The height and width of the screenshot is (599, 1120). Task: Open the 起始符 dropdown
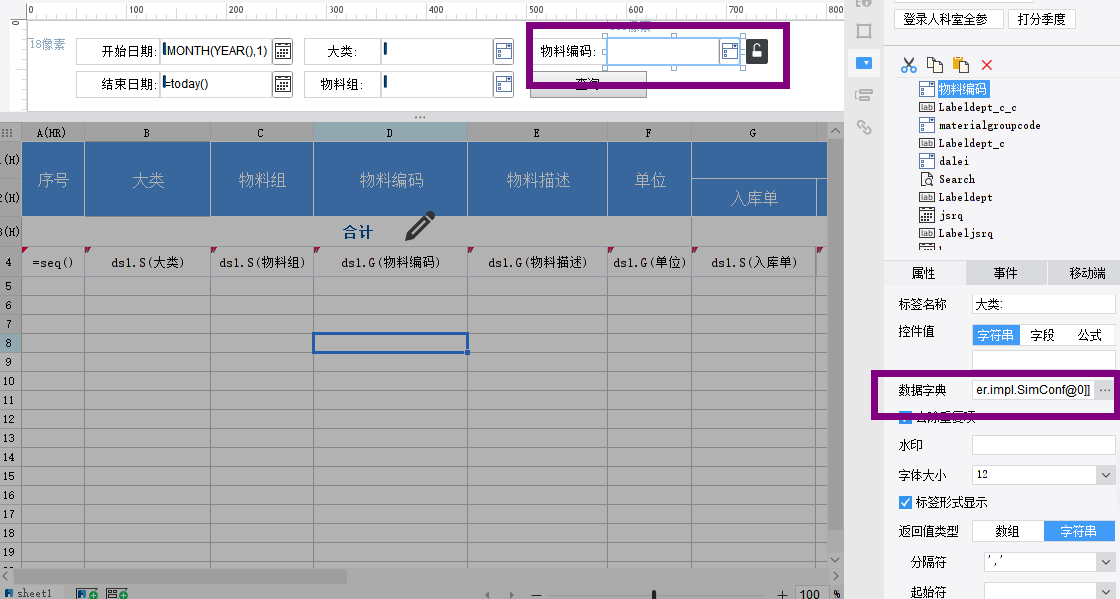pyautogui.click(x=1105, y=592)
